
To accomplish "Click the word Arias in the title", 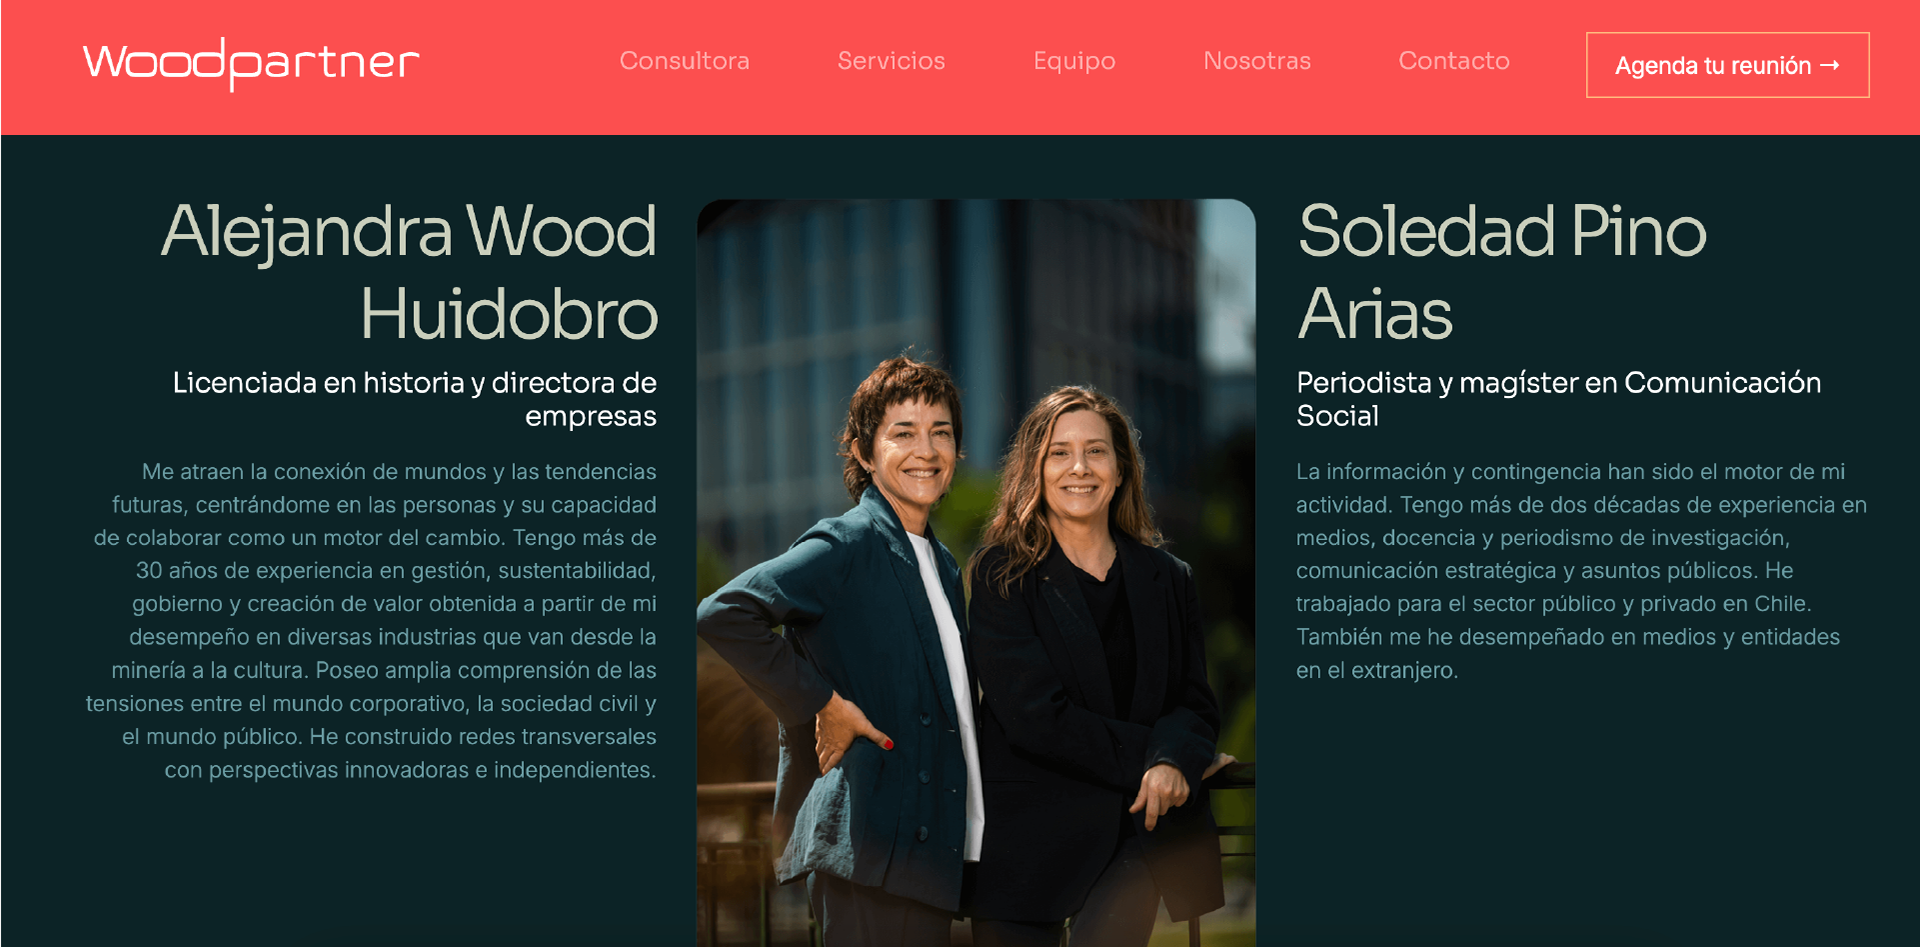I will 1375,314.
